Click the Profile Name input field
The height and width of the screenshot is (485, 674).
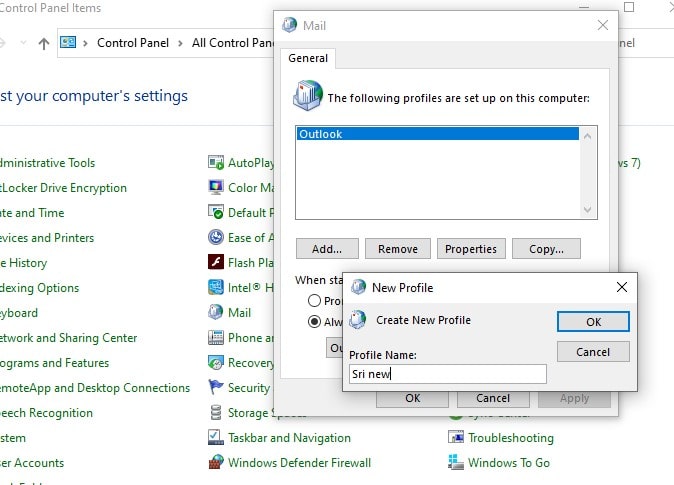coord(447,374)
